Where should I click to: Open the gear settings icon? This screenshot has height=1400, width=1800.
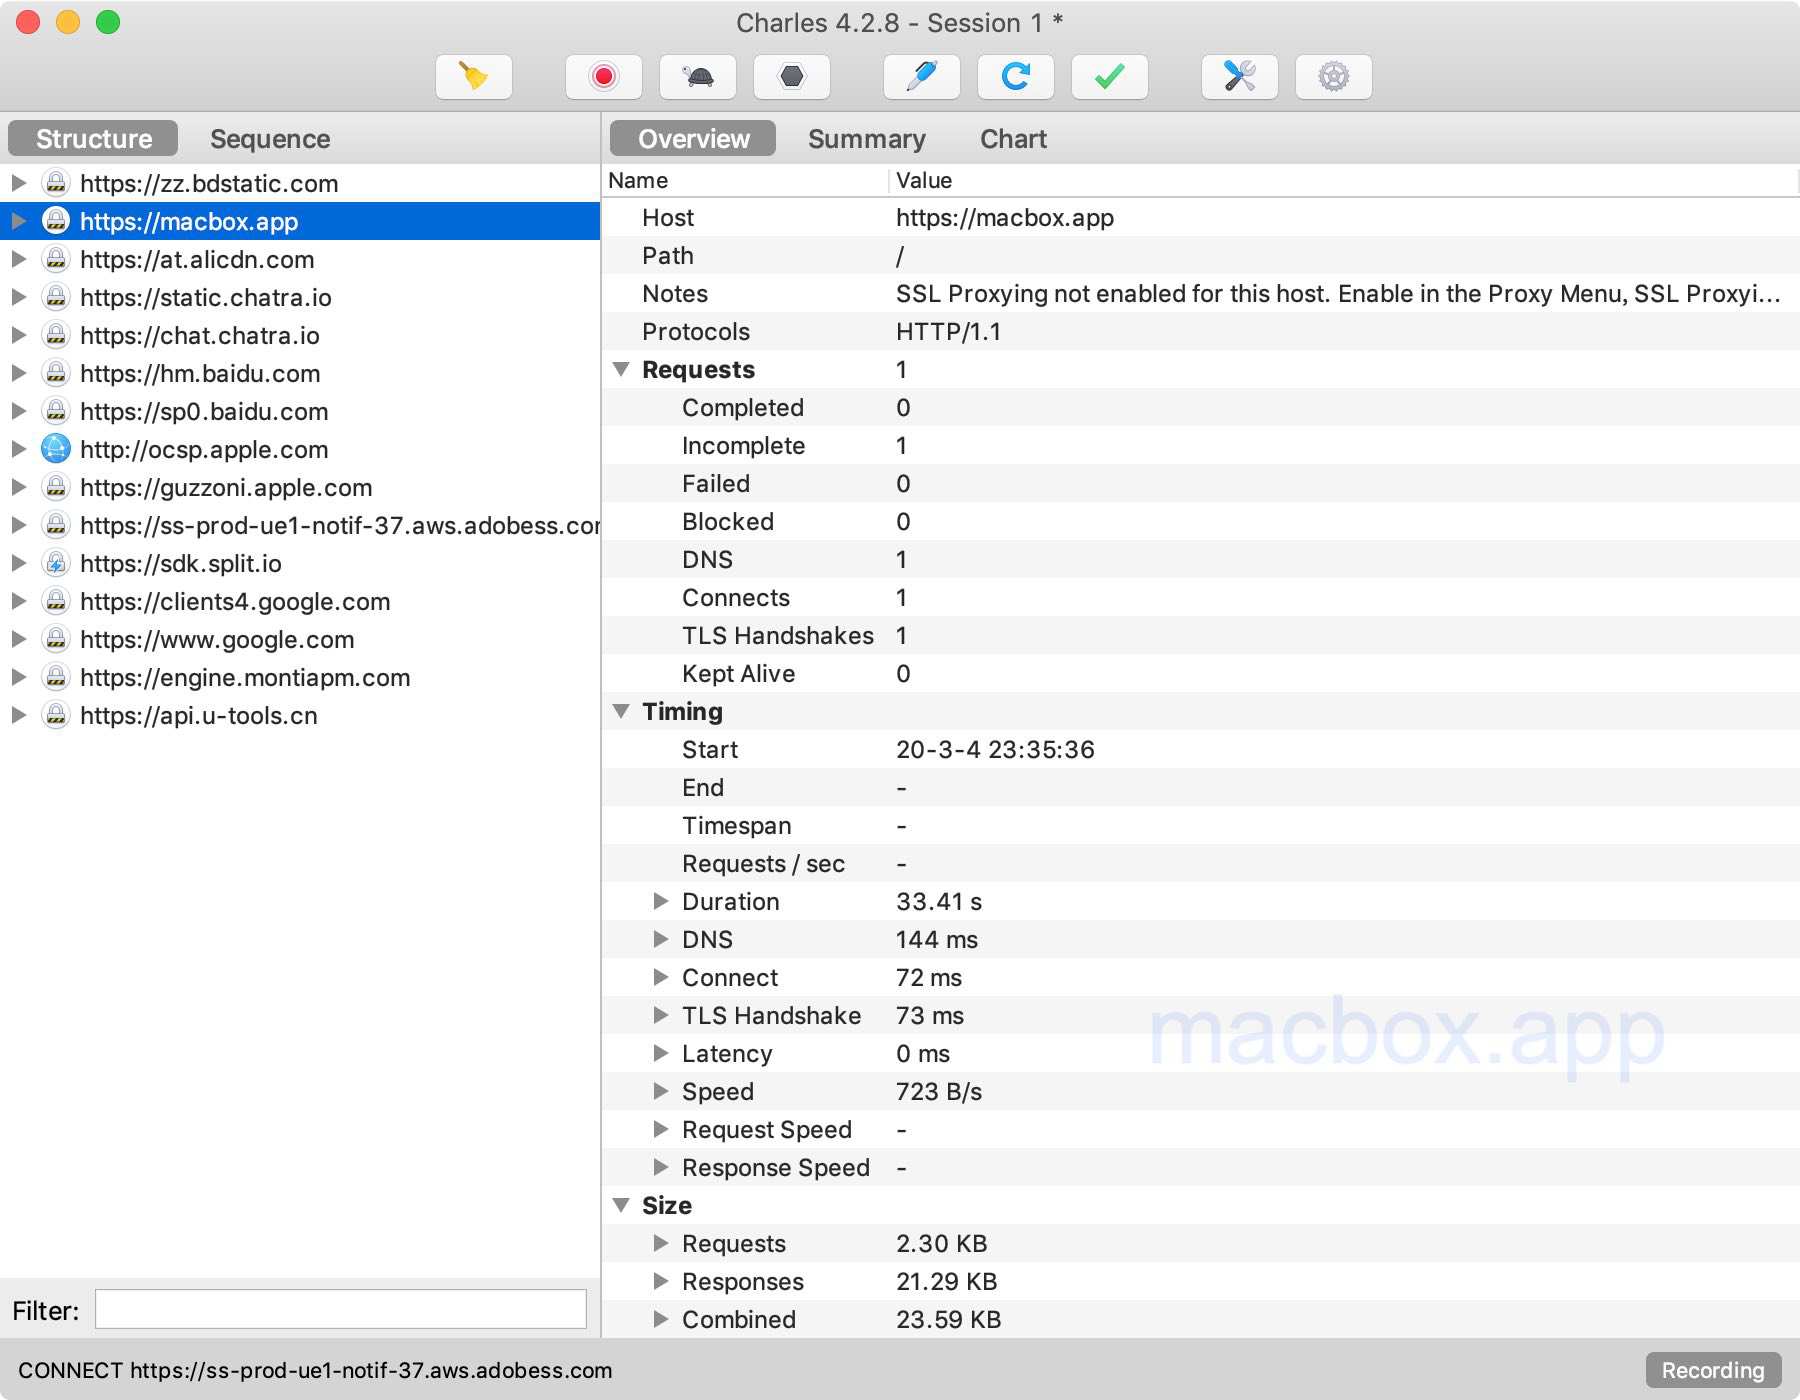click(x=1333, y=77)
